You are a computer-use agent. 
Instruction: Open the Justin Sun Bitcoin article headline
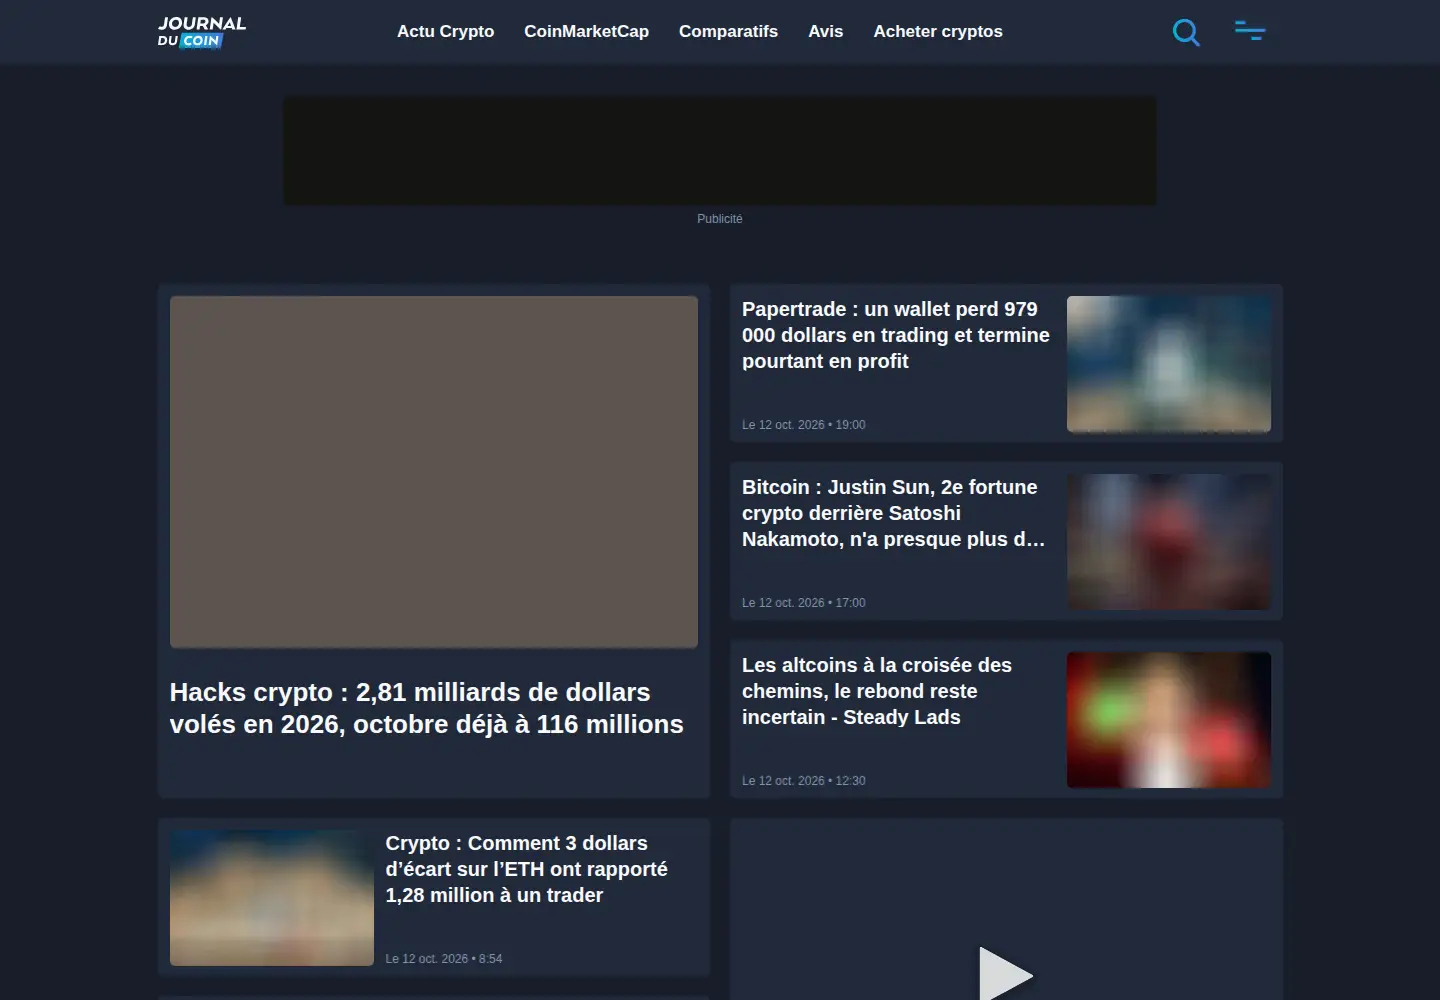[x=894, y=513]
